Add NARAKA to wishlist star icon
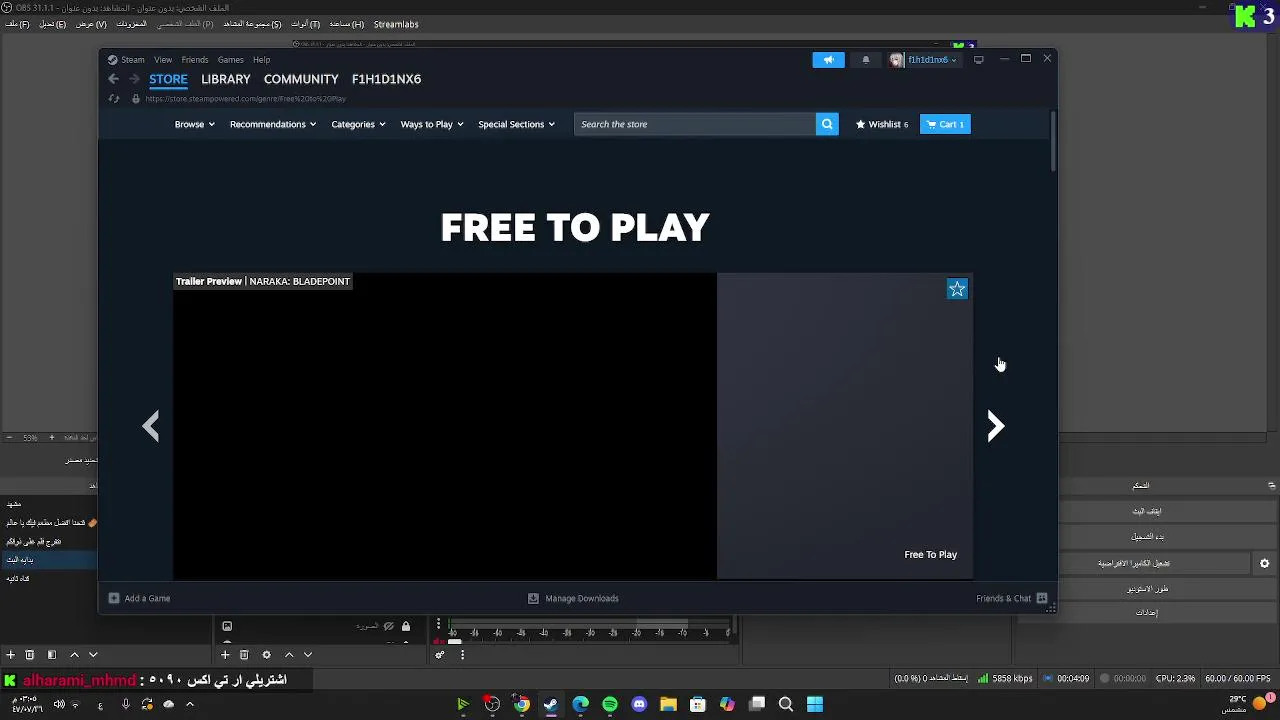Image resolution: width=1280 pixels, height=720 pixels. 957,289
